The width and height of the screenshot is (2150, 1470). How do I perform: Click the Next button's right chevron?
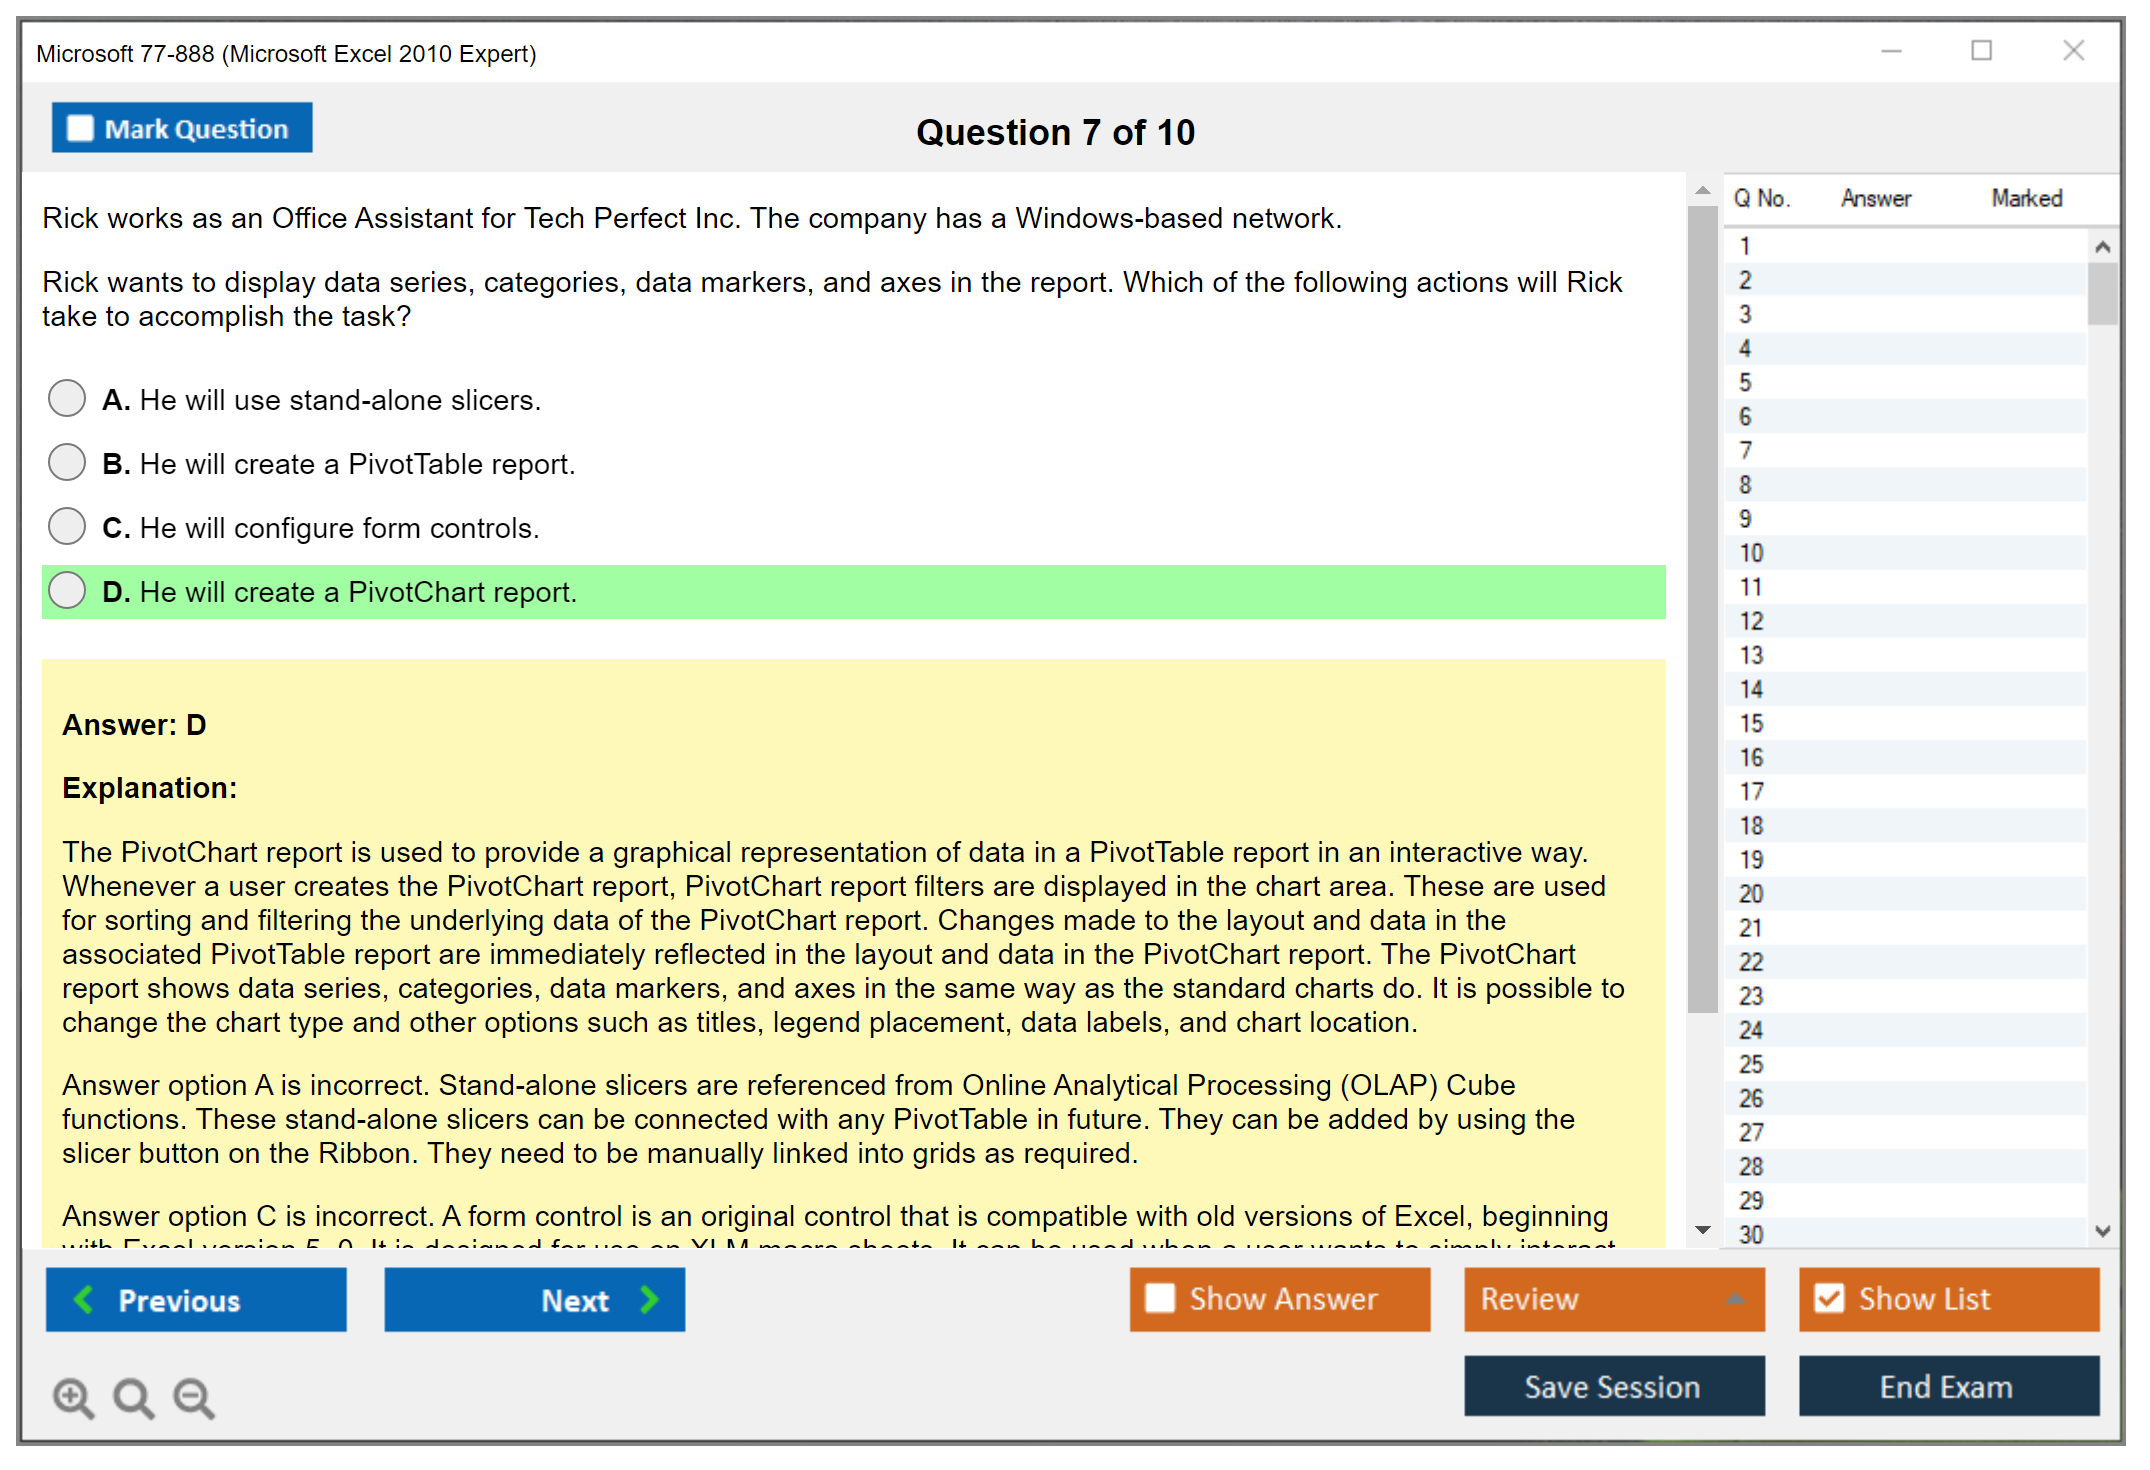649,1299
